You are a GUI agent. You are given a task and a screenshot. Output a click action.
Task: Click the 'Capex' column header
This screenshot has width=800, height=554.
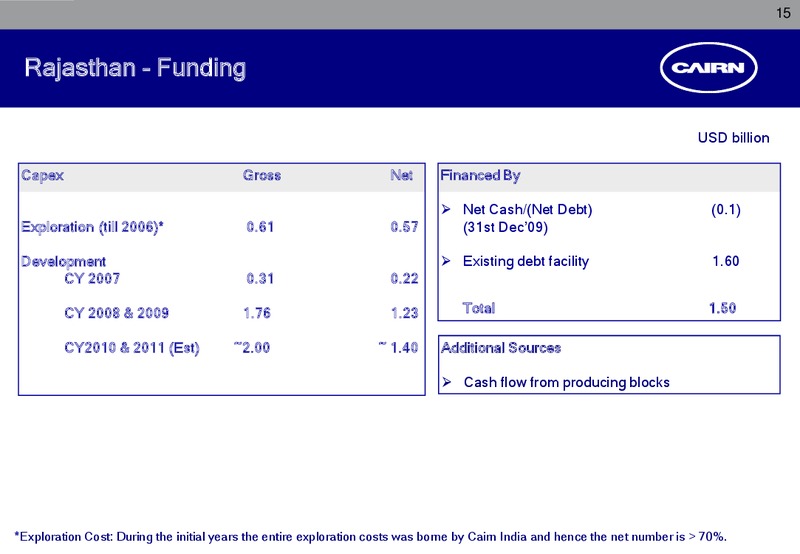[x=42, y=175]
